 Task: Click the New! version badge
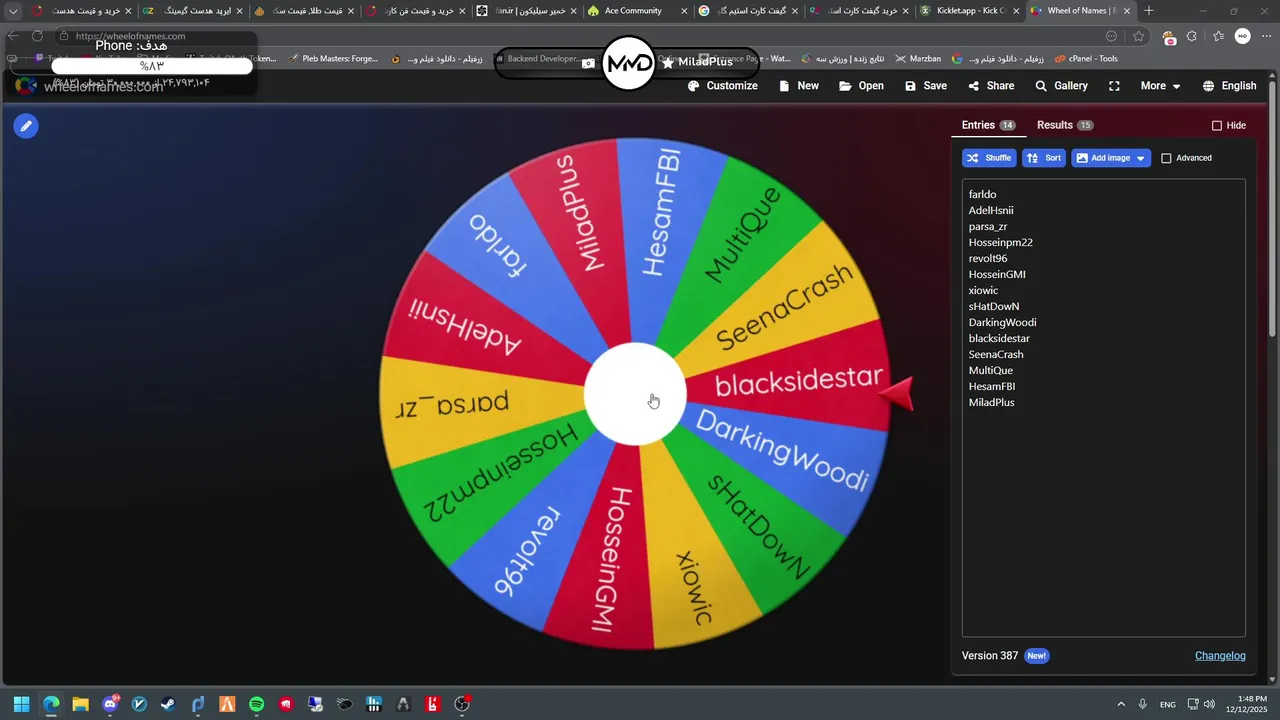(1037, 656)
